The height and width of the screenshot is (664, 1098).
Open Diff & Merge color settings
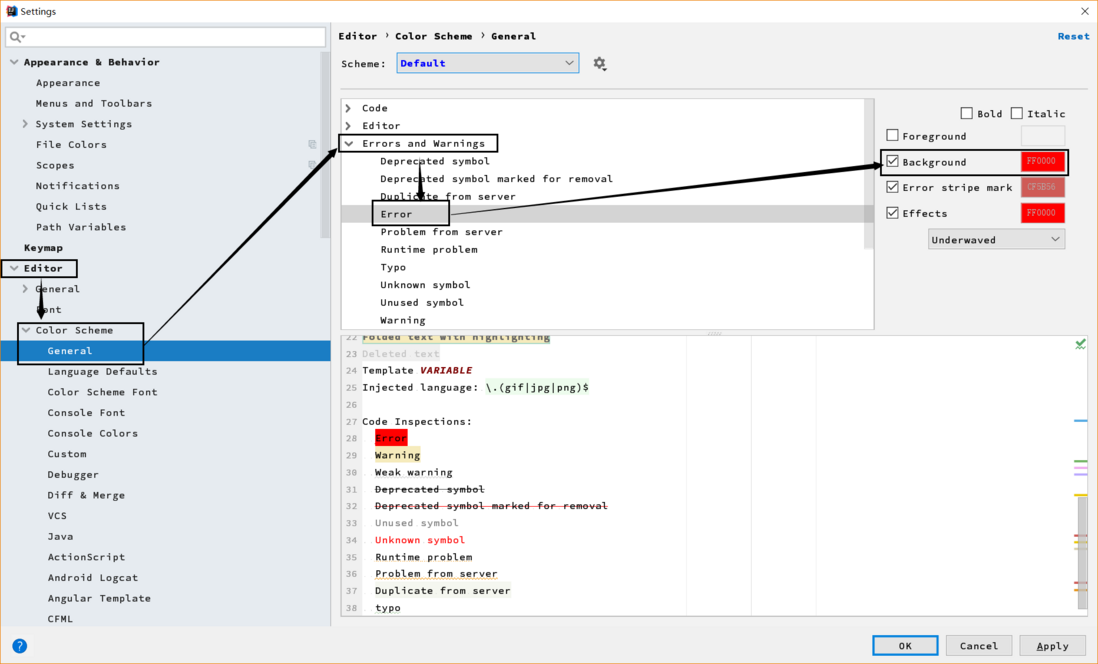click(86, 495)
